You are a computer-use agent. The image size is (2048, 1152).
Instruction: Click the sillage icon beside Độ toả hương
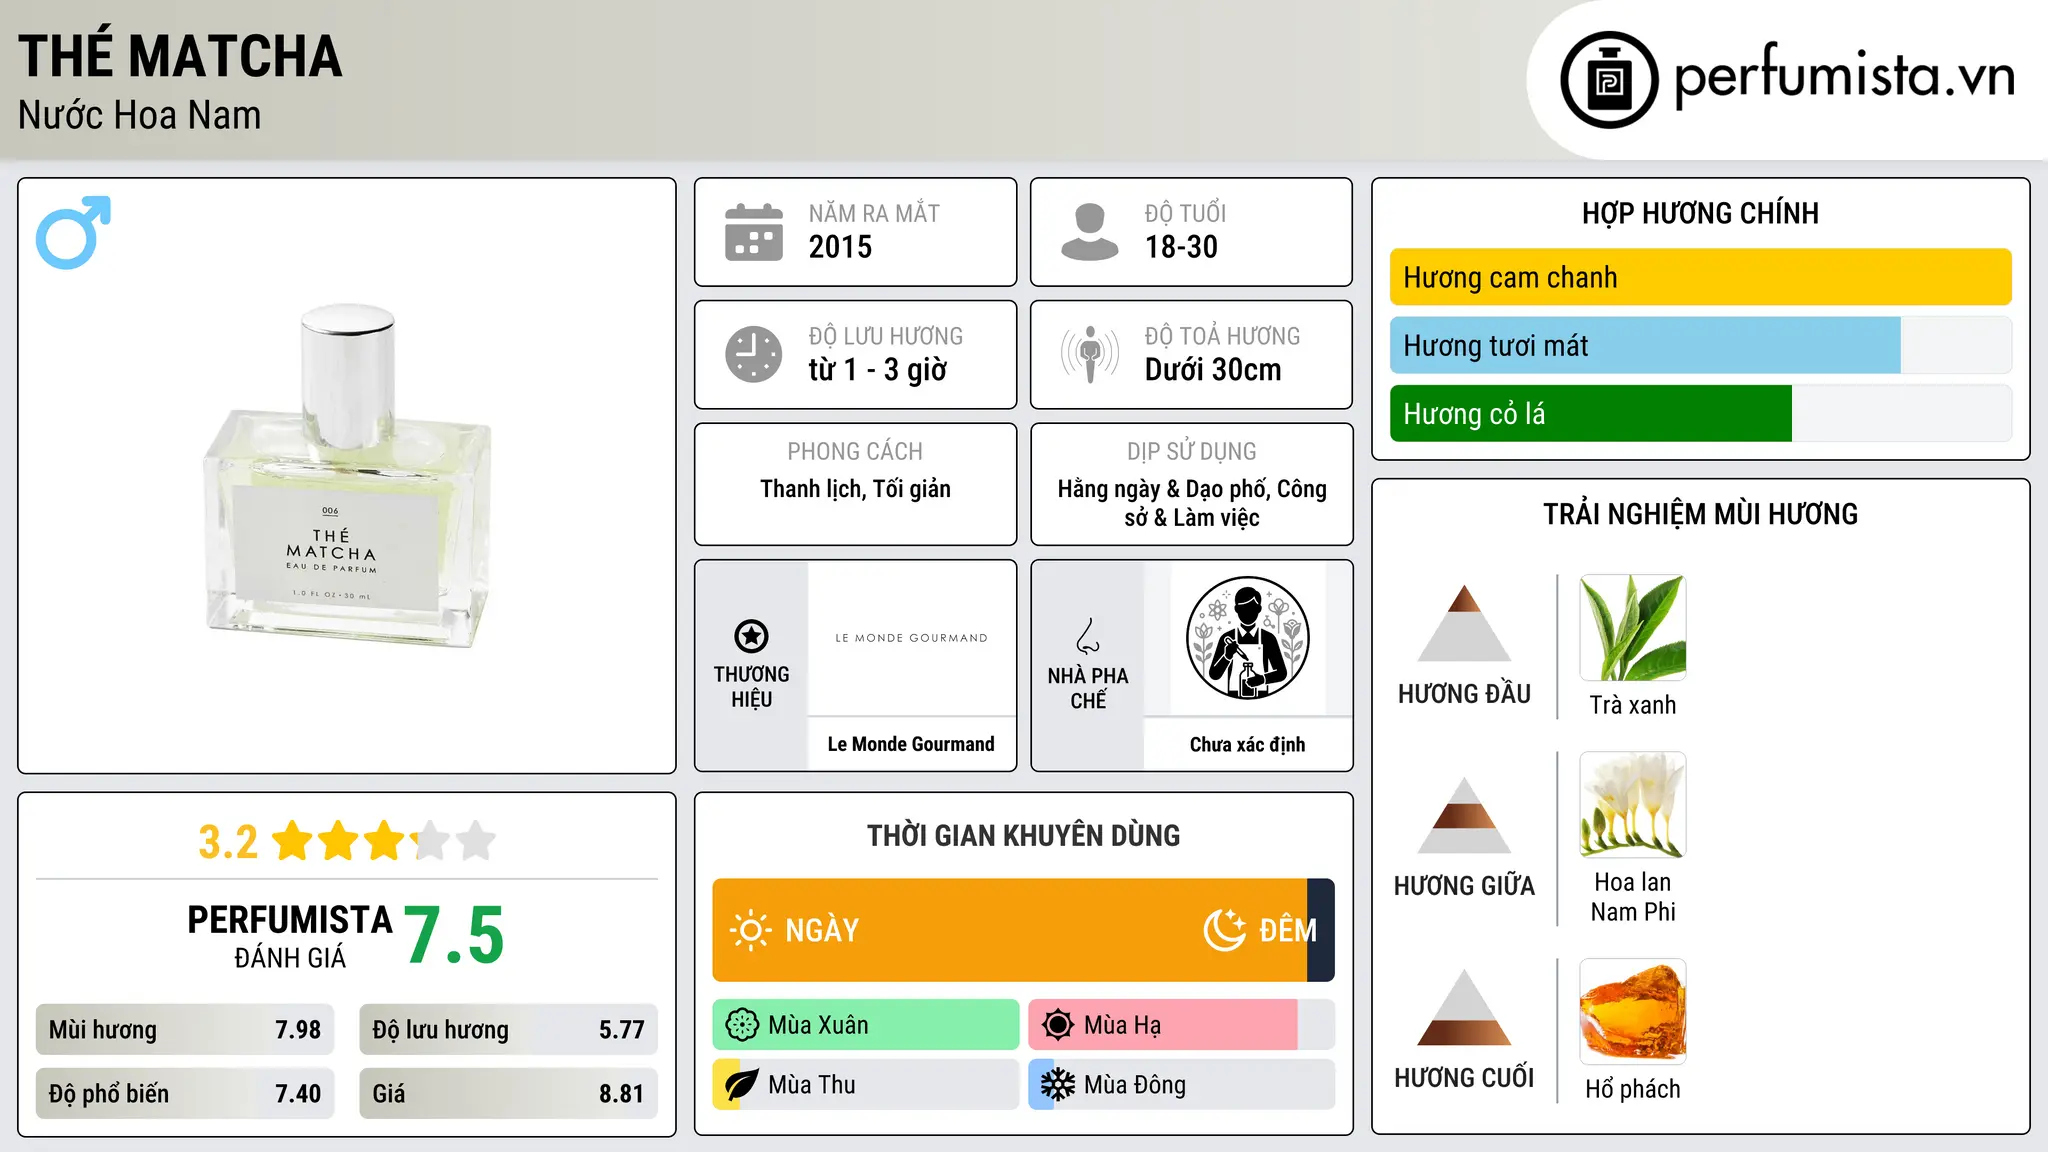point(1090,354)
